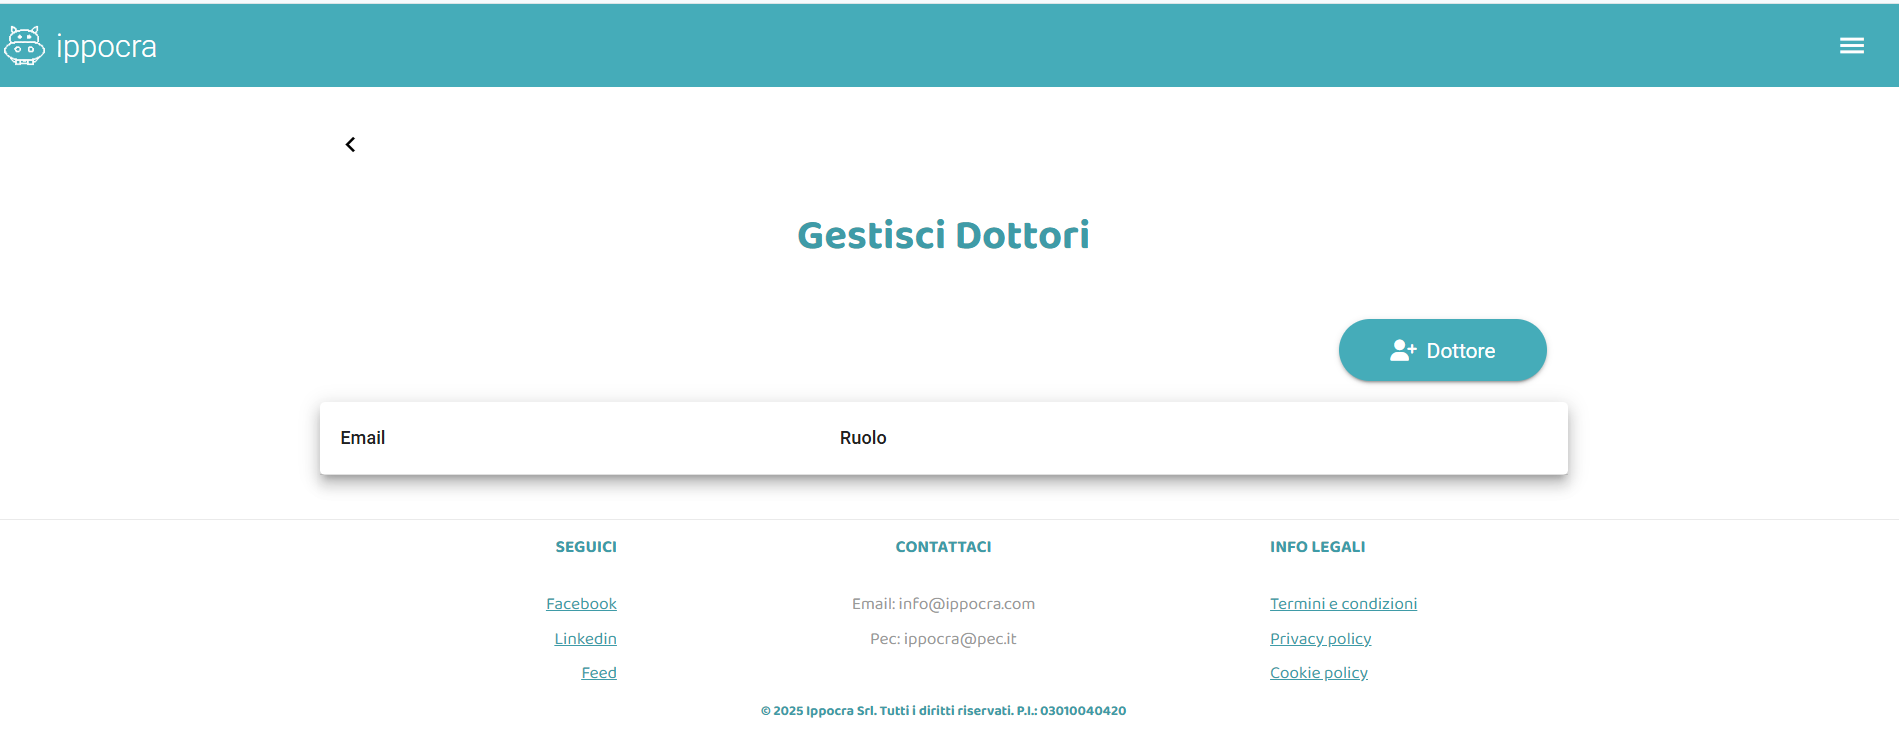1899x739 pixels.
Task: Go back using the left chevron arrow
Action: (x=350, y=145)
